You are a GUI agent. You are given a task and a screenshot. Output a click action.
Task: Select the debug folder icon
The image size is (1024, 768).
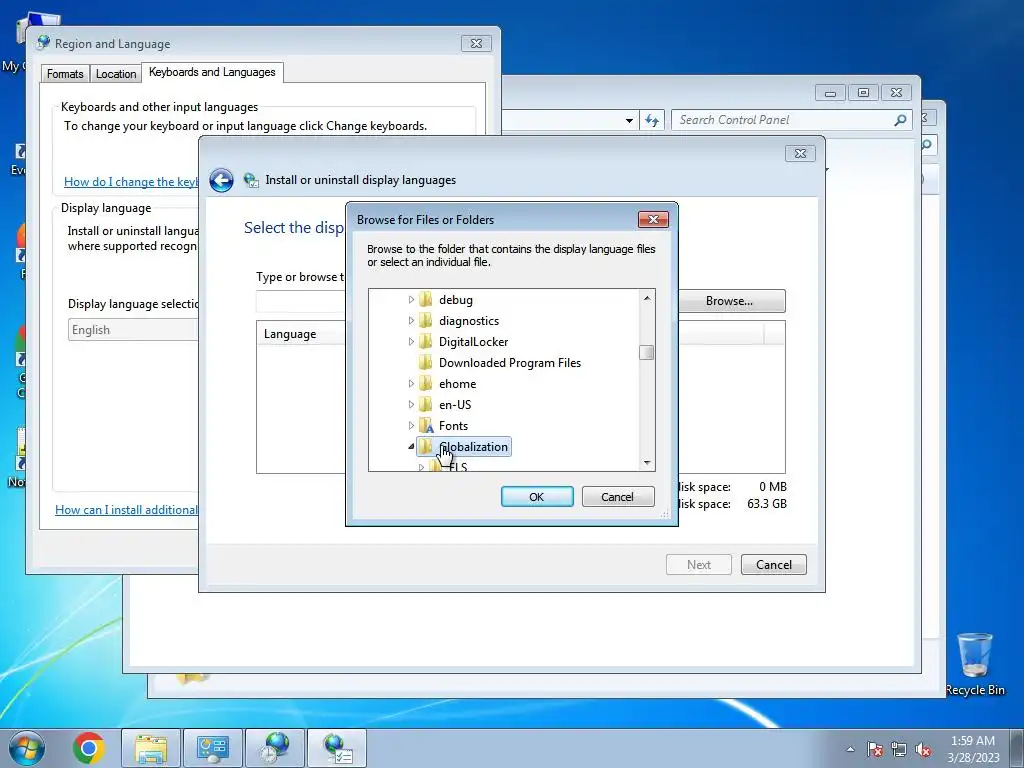[x=426, y=300]
